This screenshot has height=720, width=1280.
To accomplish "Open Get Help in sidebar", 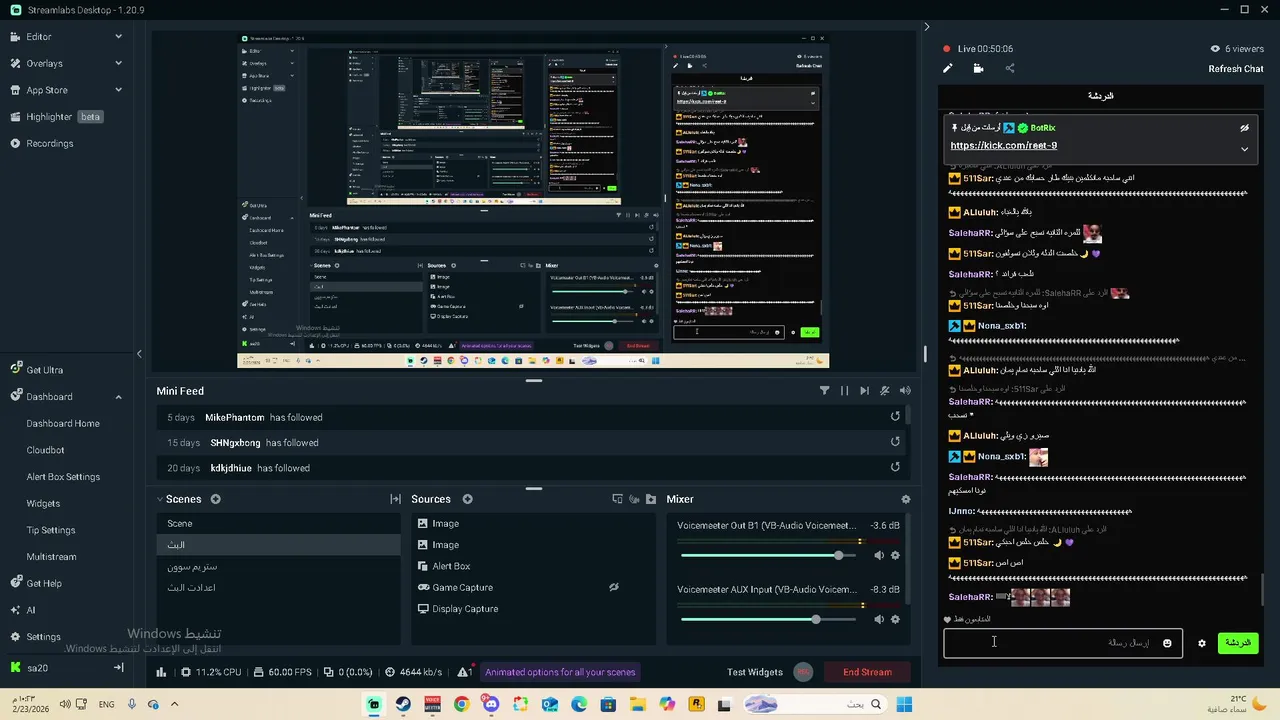I will pyautogui.click(x=44, y=583).
